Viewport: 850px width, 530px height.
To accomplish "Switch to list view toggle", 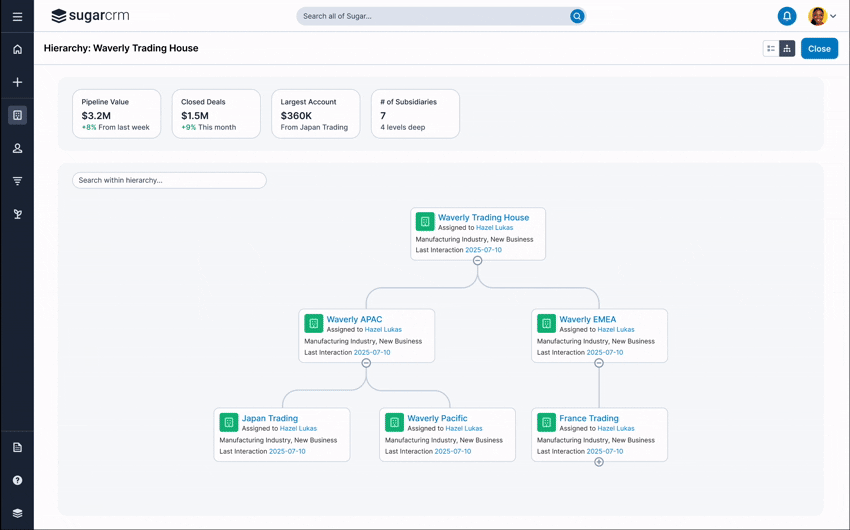I will [771, 49].
